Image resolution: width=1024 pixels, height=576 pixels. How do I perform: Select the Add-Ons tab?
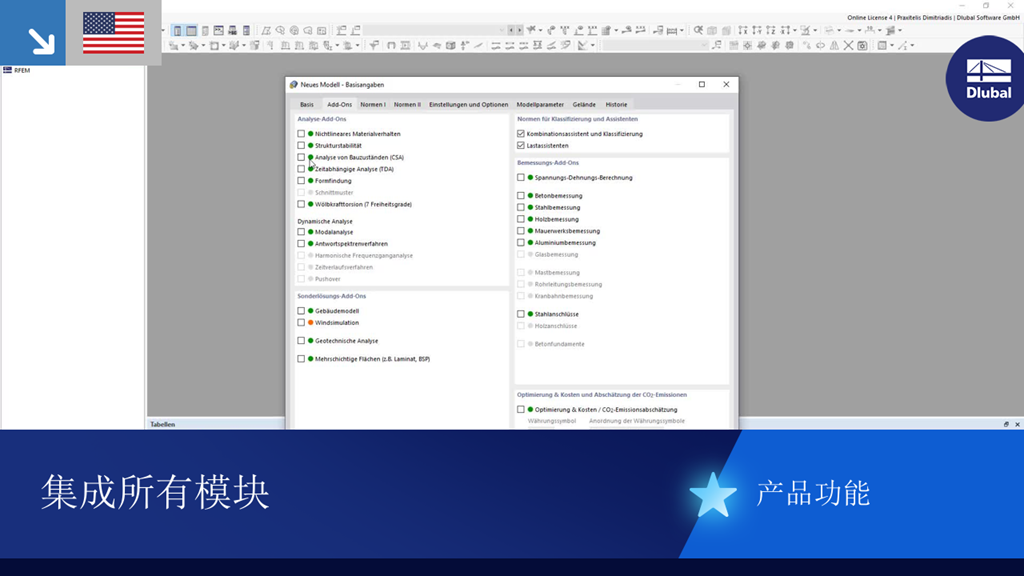340,104
